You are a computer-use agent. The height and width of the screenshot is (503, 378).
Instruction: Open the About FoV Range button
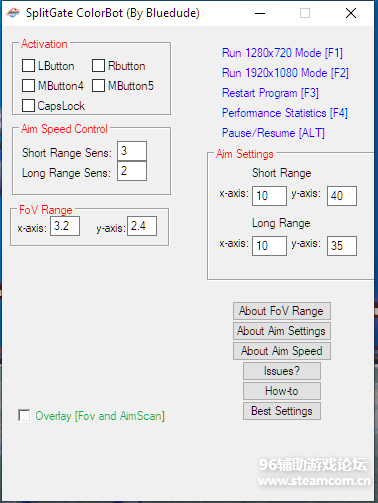pyautogui.click(x=282, y=311)
